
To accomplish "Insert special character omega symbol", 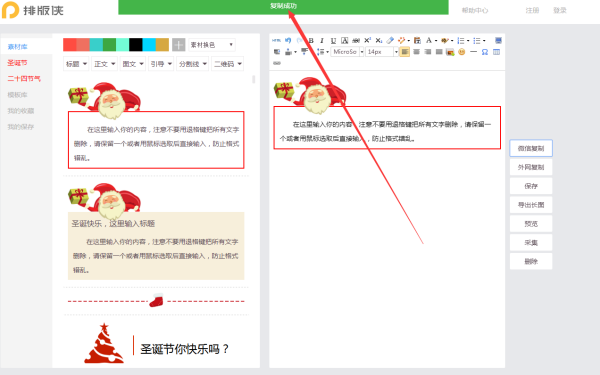I will (x=484, y=52).
